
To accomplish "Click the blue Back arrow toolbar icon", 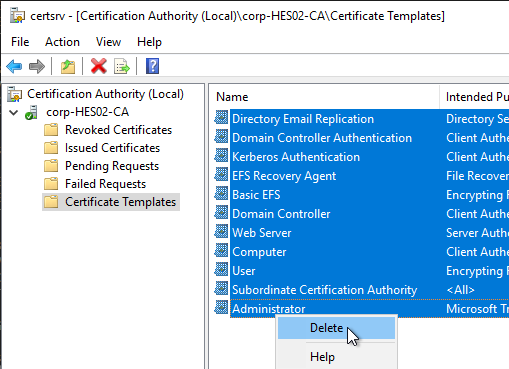I will [x=14, y=66].
